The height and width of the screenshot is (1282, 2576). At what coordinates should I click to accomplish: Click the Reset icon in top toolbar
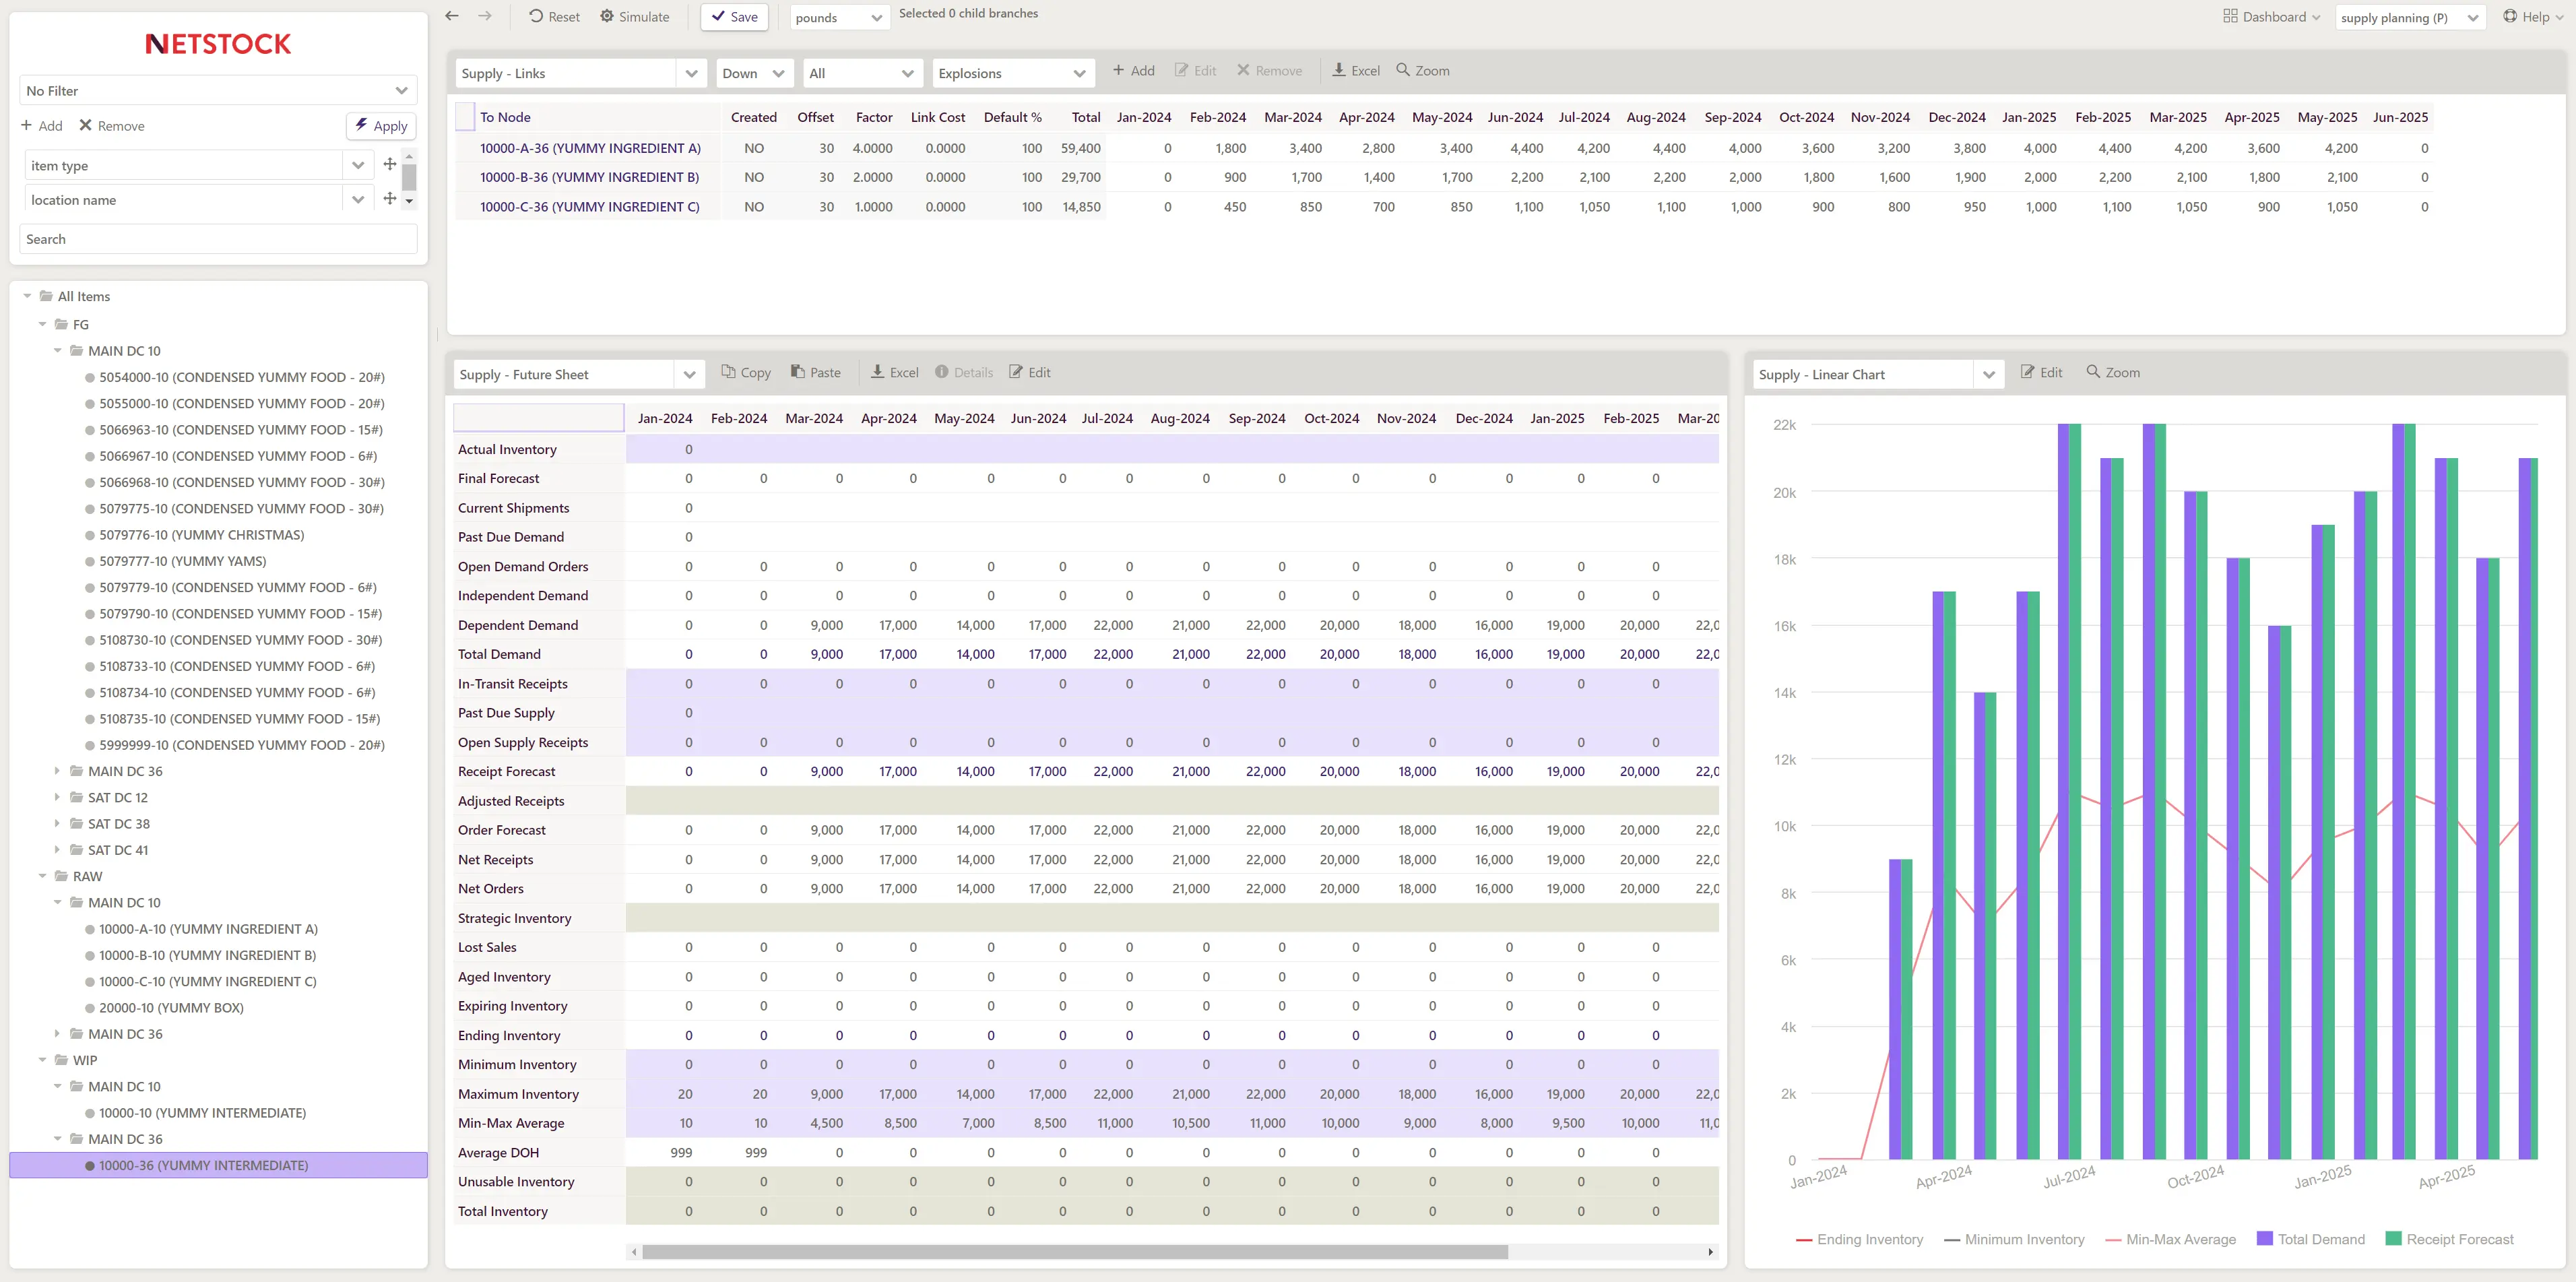pos(537,16)
